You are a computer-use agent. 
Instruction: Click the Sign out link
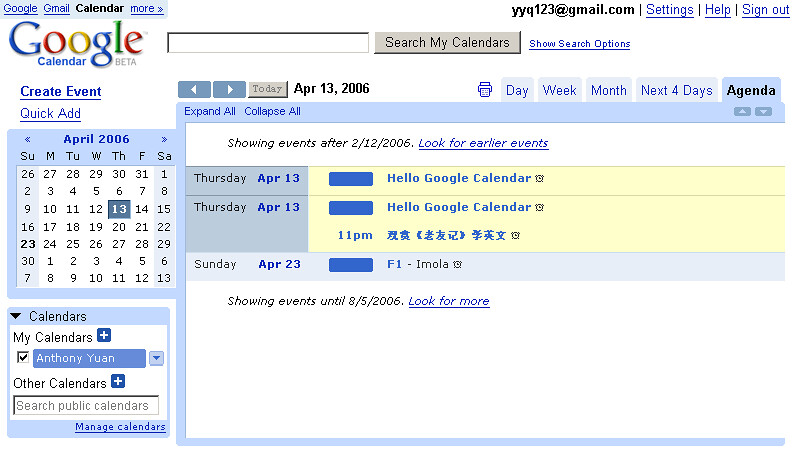(x=765, y=10)
